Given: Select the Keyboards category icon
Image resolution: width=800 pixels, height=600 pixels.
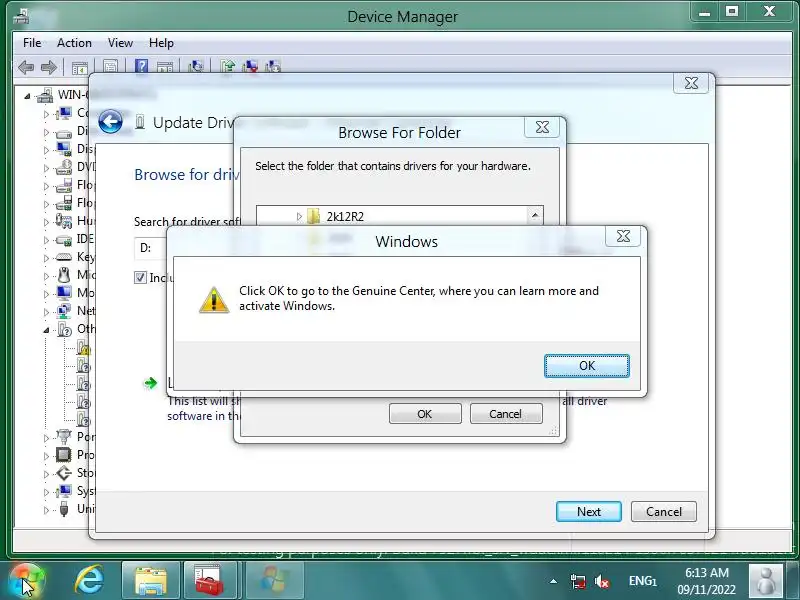Looking at the screenshot, I should click(x=64, y=257).
